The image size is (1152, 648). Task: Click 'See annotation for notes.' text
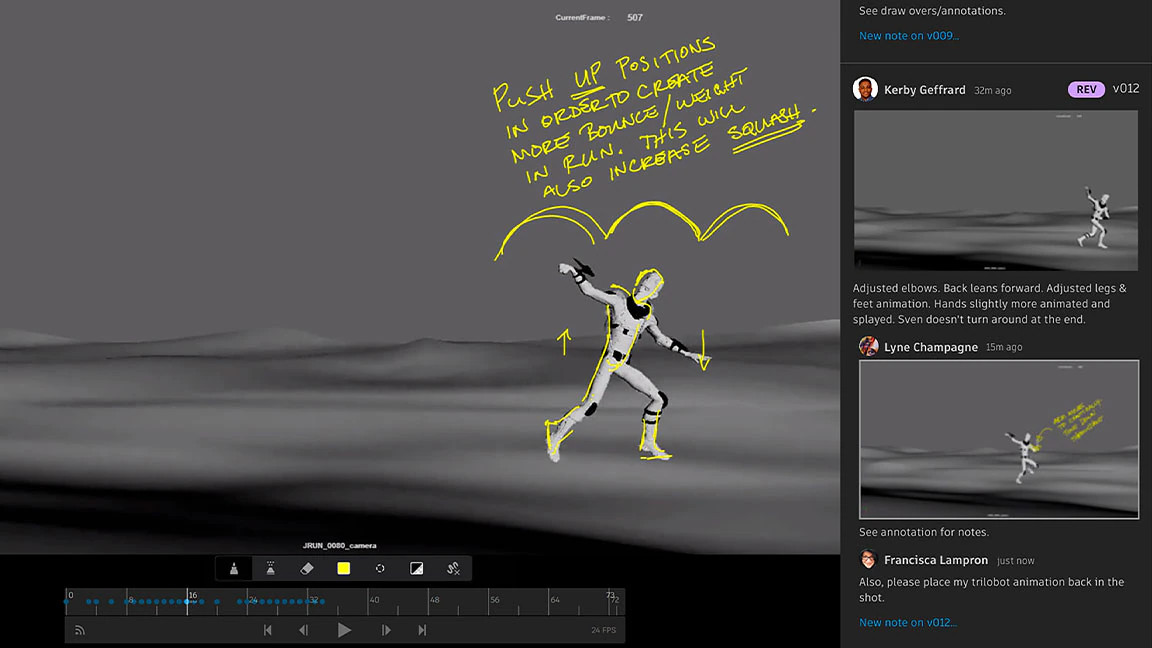click(924, 532)
